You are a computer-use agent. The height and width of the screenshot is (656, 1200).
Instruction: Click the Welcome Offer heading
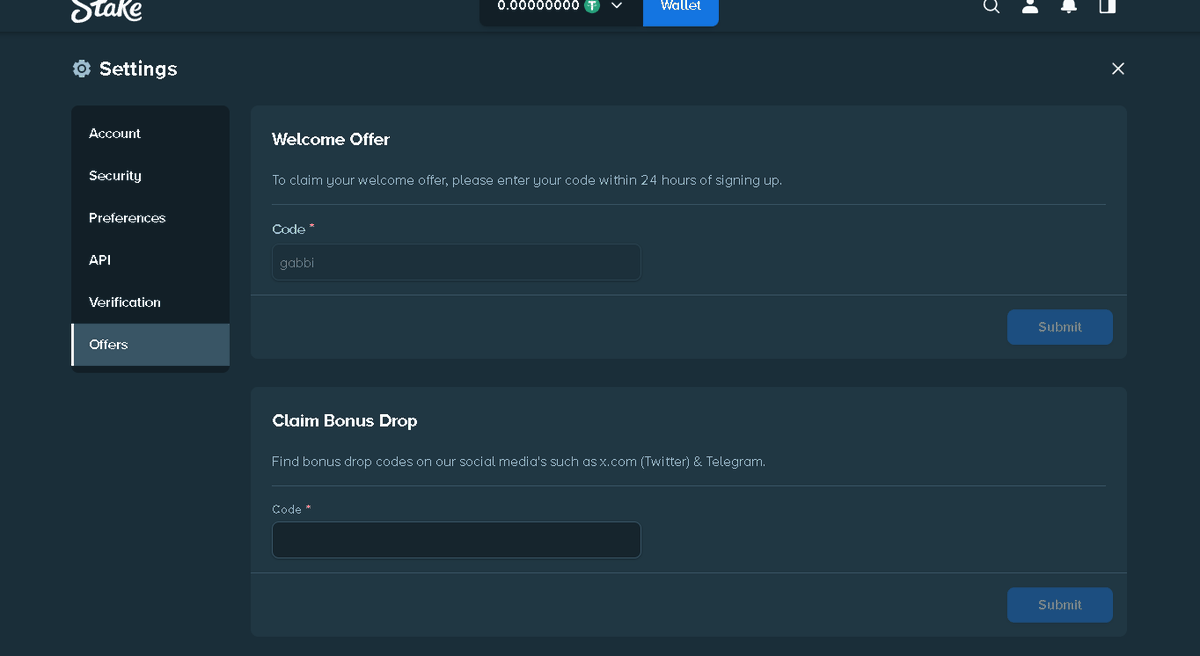[x=331, y=139]
